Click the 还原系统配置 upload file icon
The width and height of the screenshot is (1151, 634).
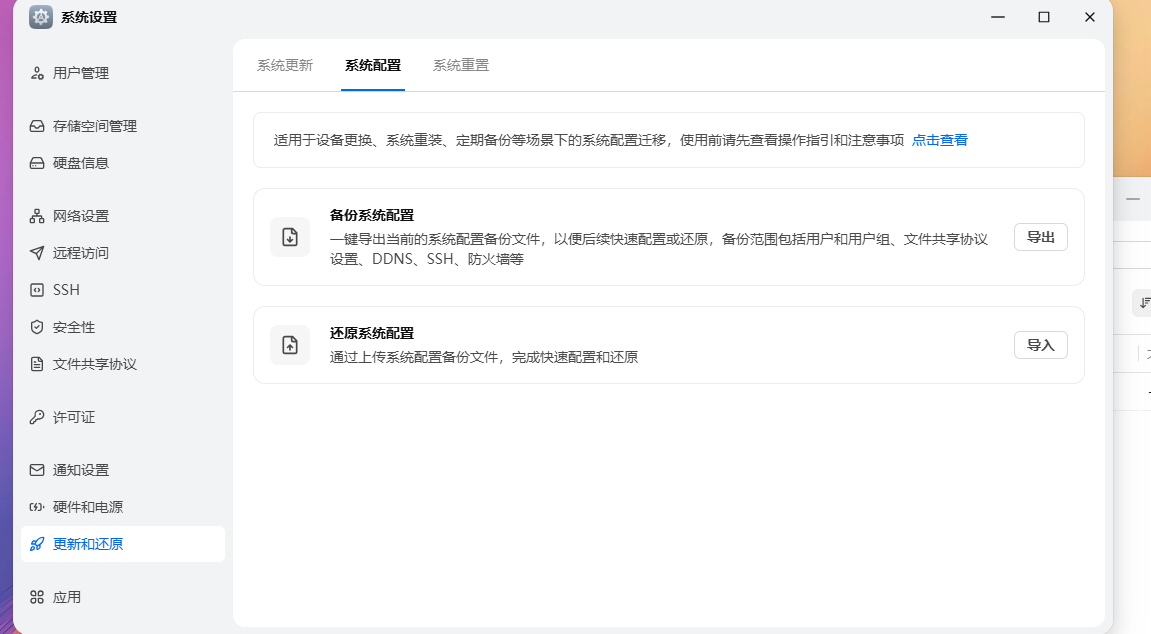[290, 345]
